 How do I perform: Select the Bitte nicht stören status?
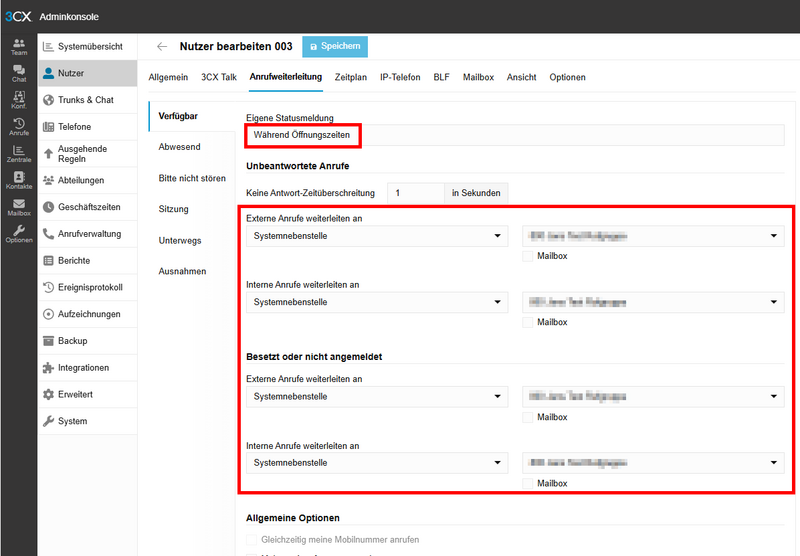coord(192,179)
